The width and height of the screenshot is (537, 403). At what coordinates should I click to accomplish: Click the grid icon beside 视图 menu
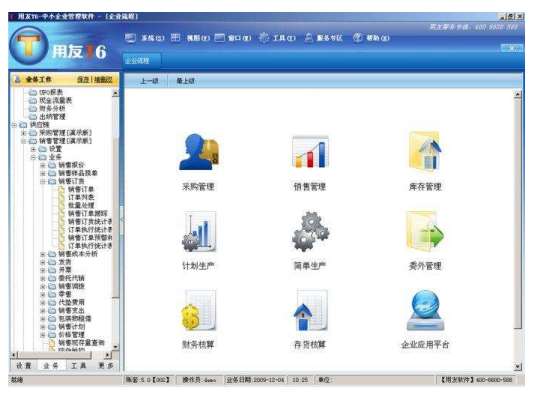(x=175, y=37)
